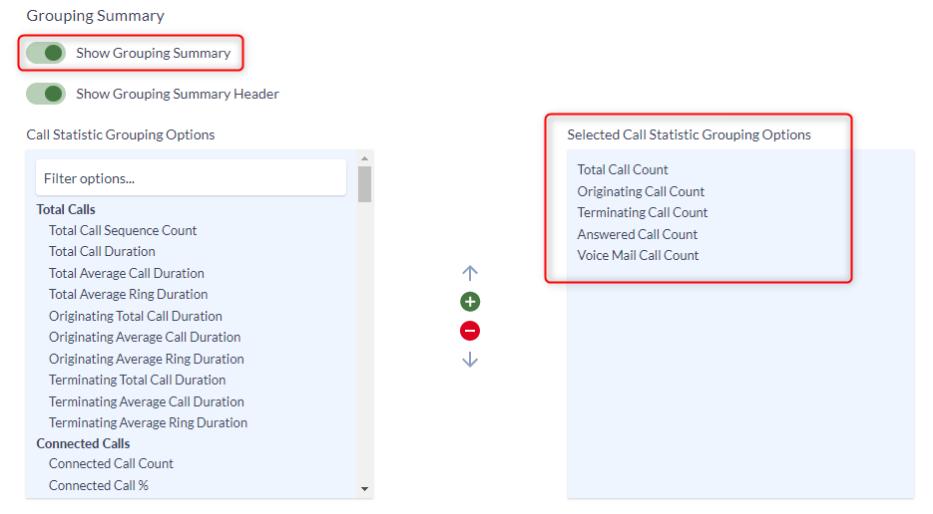Viewport: 933px width, 514px height.
Task: Select Answered Call Count in selected list
Action: coord(637,234)
